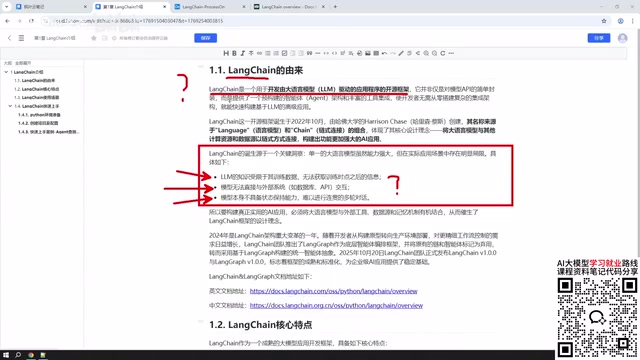Switch to the LangChain-ProcessOn browser tab
The width and height of the screenshot is (640, 360).
pos(203,7)
